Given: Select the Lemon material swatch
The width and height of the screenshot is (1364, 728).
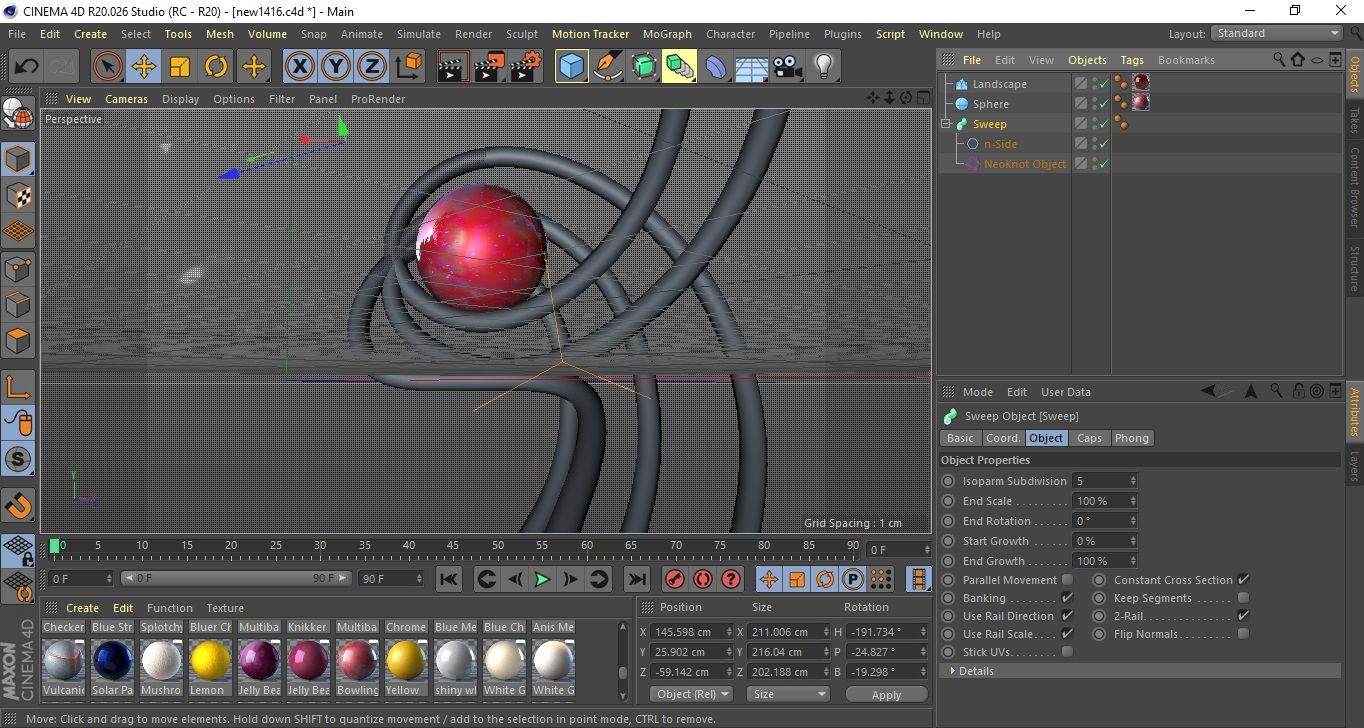Looking at the screenshot, I should point(210,660).
